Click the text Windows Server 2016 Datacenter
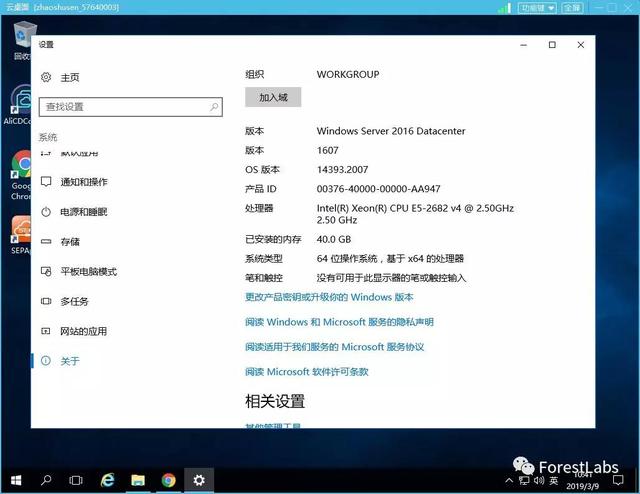 coord(391,131)
